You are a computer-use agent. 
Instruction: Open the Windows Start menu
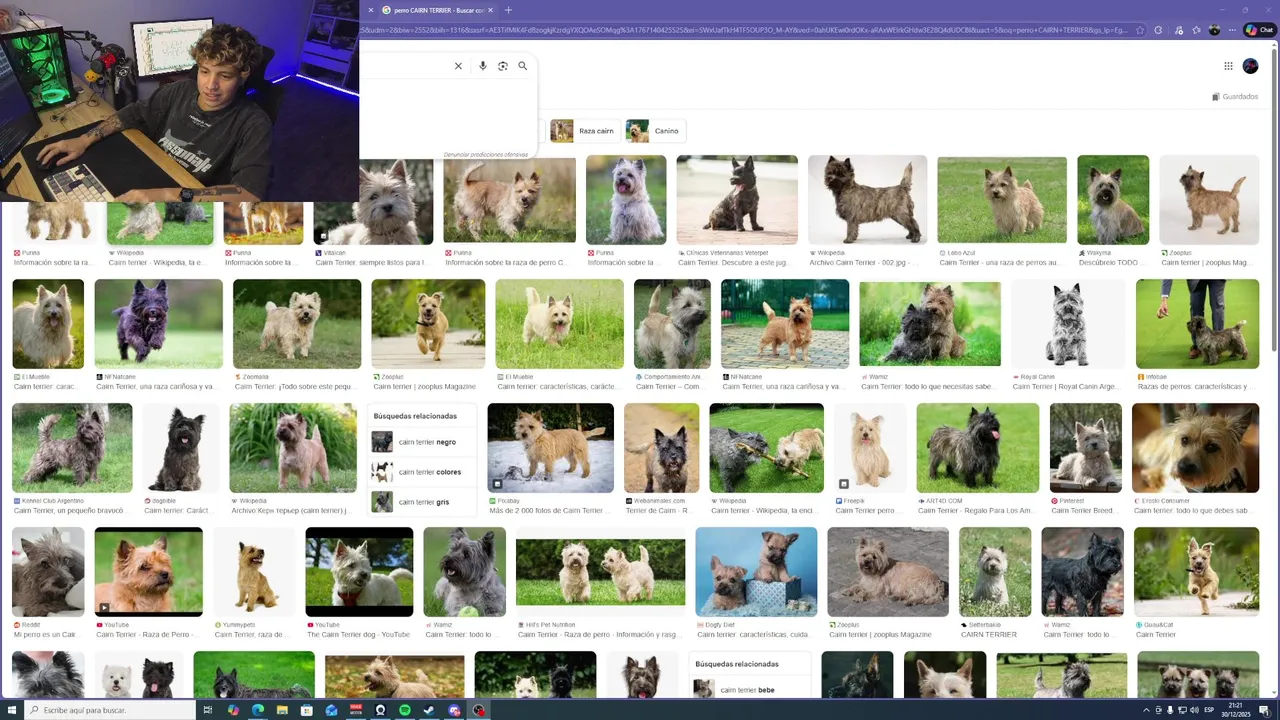click(10, 710)
